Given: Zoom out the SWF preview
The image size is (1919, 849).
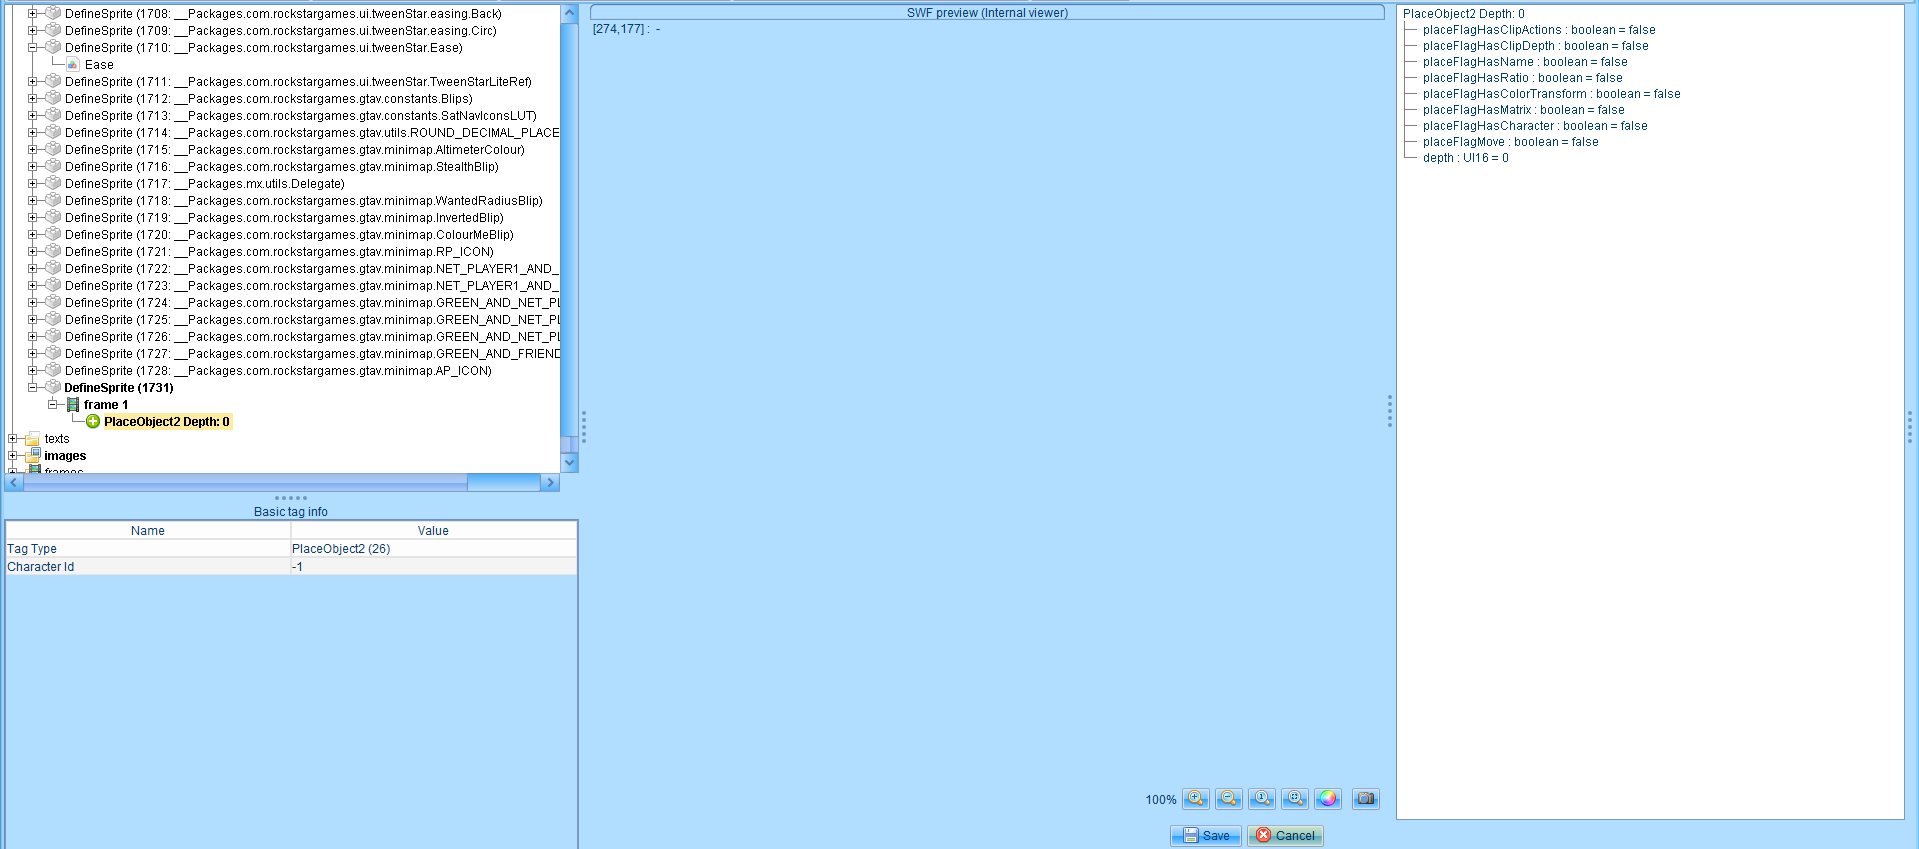Looking at the screenshot, I should click(1229, 799).
